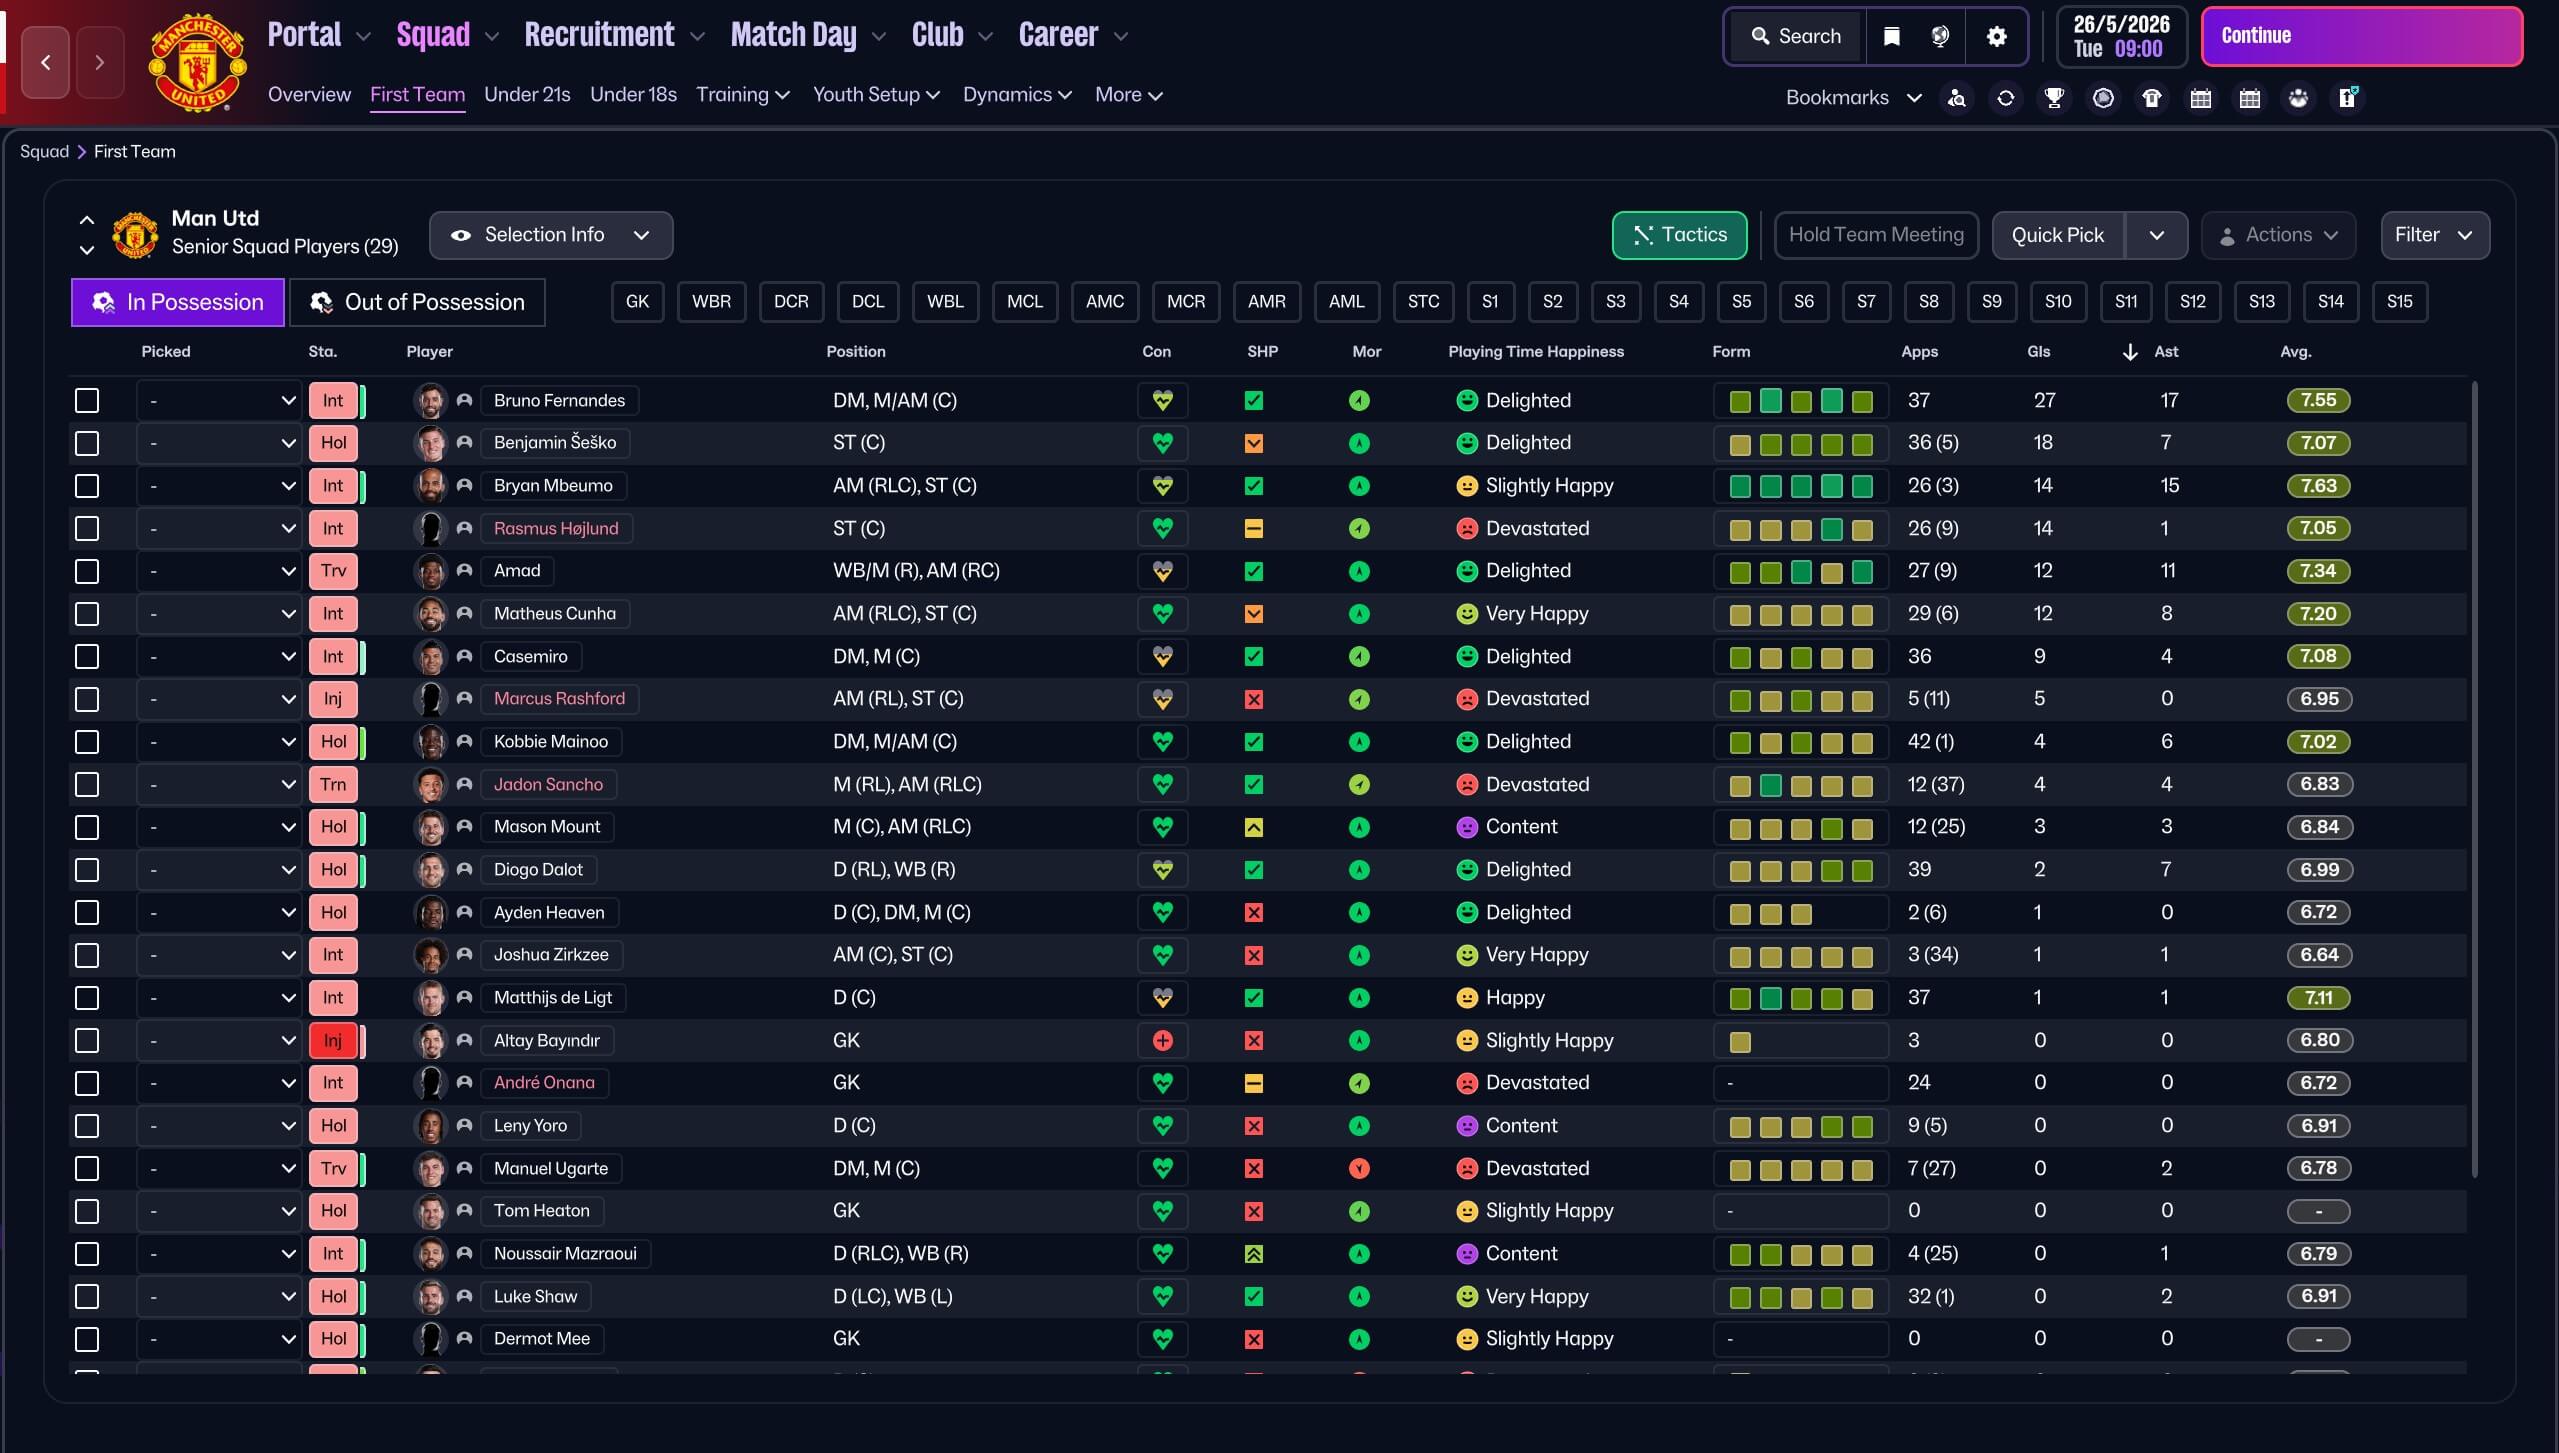Expand the Selection Info dropdown
Viewport: 2559px width, 1453px height.
[x=550, y=235]
